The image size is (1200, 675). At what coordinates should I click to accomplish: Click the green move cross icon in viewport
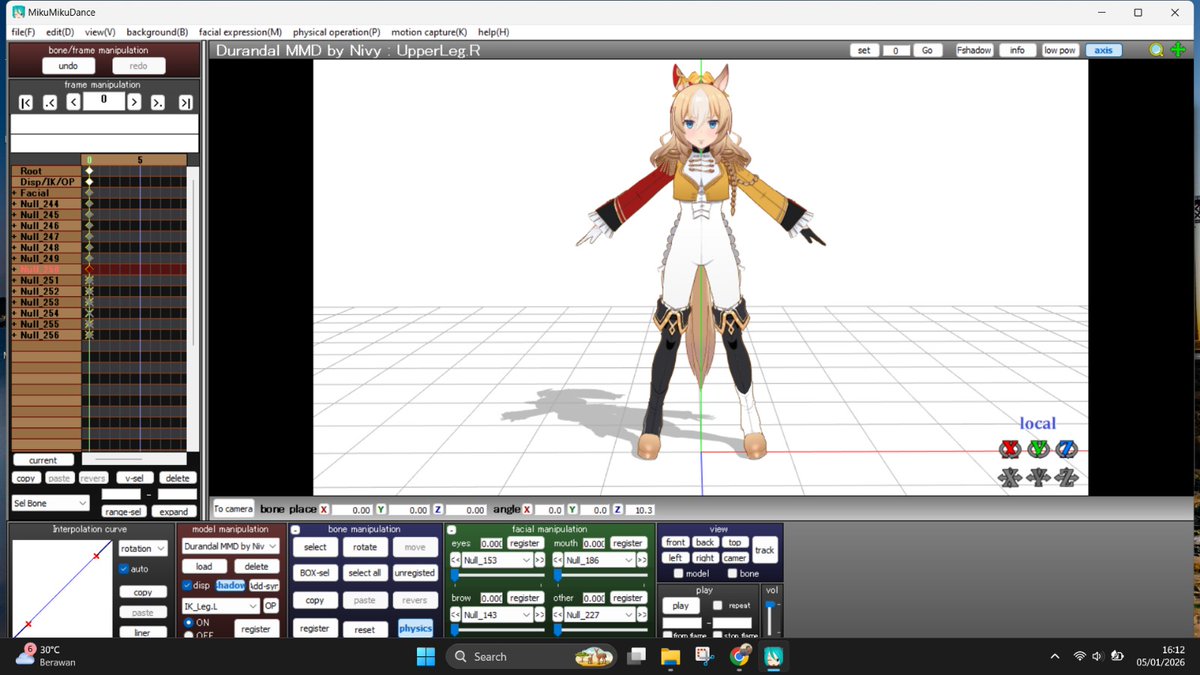pyautogui.click(x=1177, y=50)
